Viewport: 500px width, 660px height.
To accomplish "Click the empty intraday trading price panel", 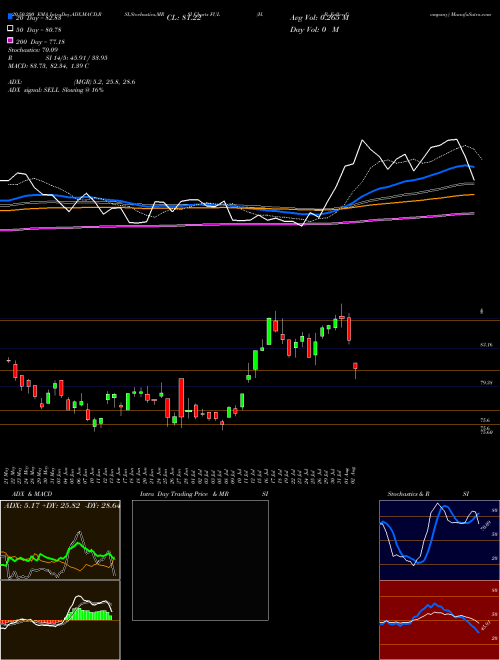I will coord(200,560).
